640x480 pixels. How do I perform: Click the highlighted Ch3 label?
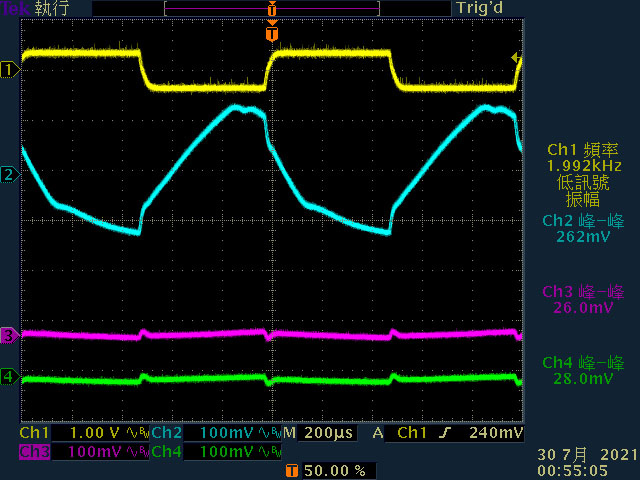click(x=34, y=452)
